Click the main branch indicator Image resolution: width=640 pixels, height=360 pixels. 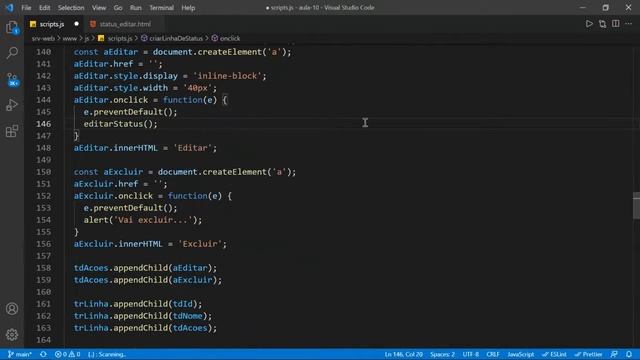(20, 354)
